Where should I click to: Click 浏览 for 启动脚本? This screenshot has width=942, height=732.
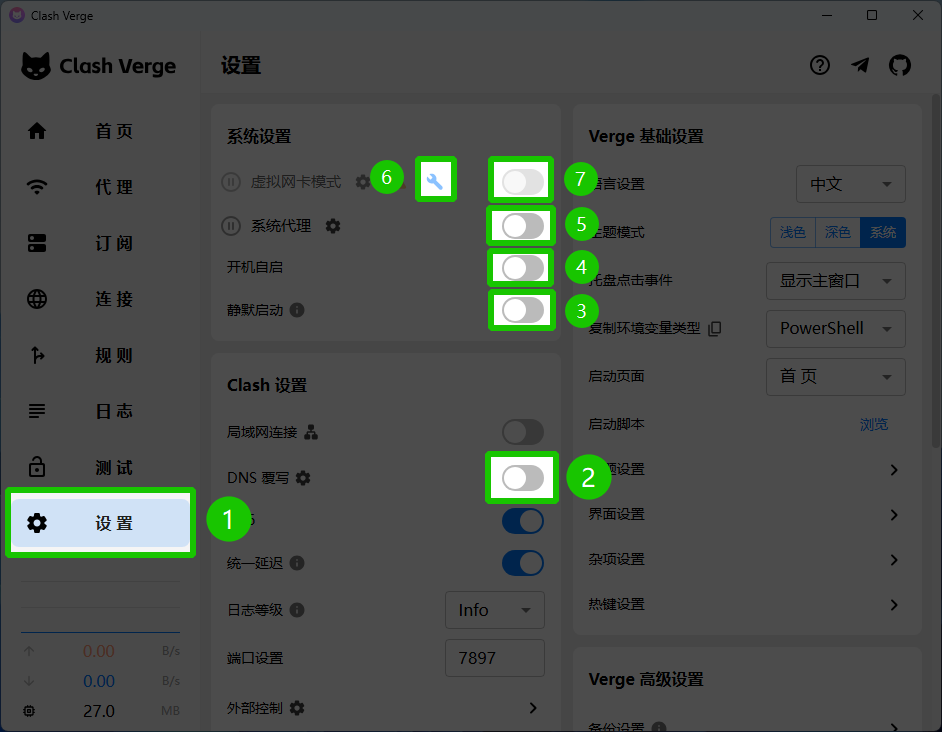[x=874, y=424]
